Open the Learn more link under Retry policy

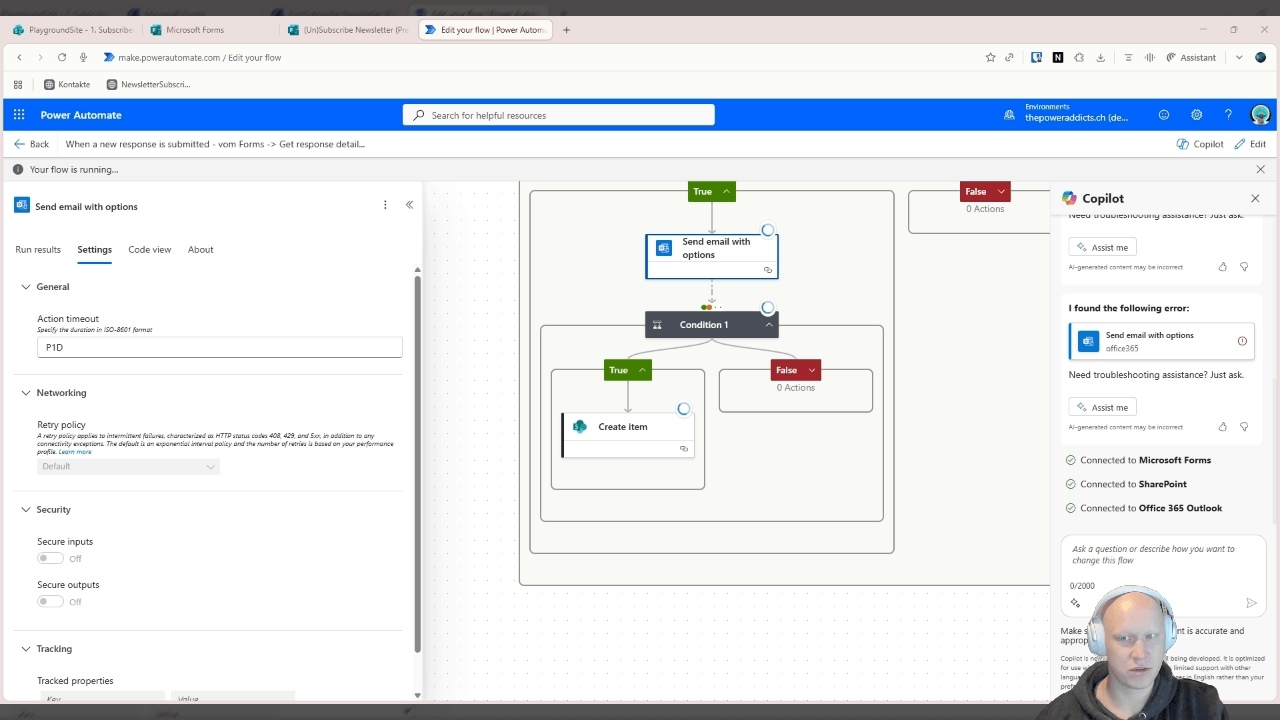75,452
